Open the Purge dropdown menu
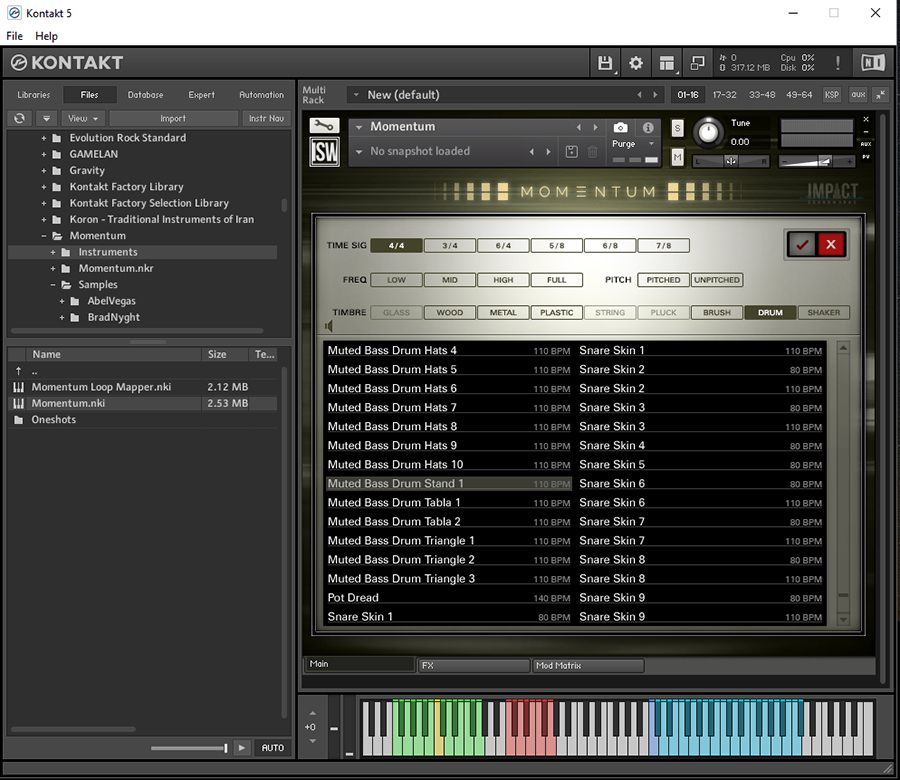The image size is (900, 780). 633,144
